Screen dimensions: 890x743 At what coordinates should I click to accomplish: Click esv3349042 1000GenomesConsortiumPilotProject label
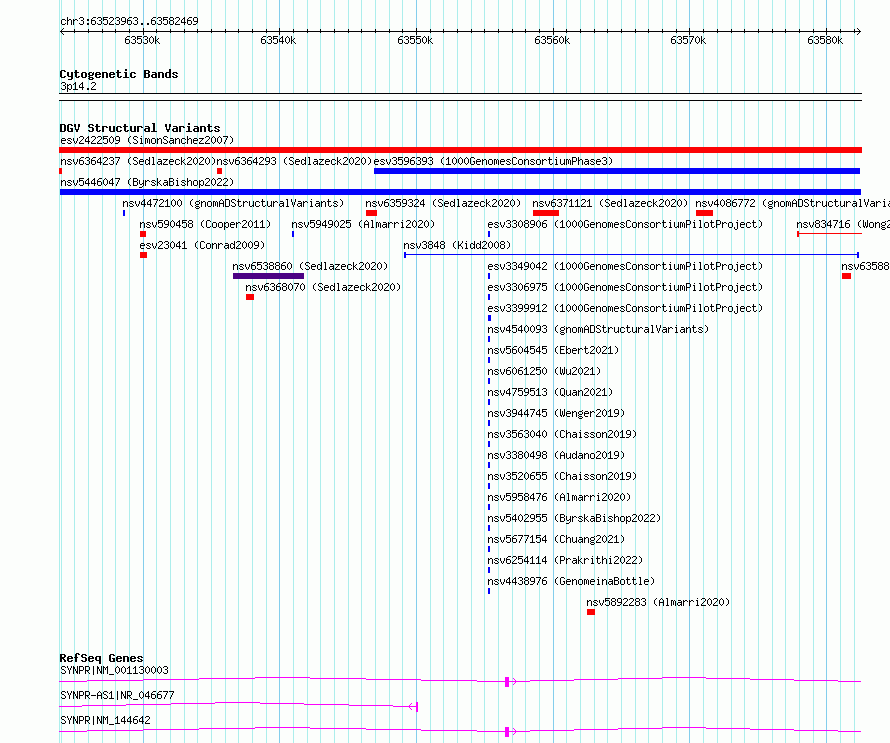[625, 266]
